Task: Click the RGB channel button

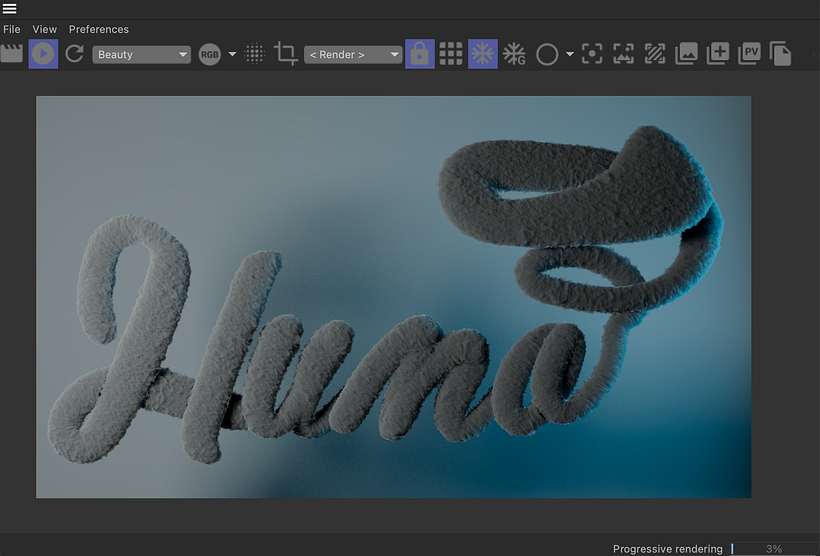Action: (209, 54)
